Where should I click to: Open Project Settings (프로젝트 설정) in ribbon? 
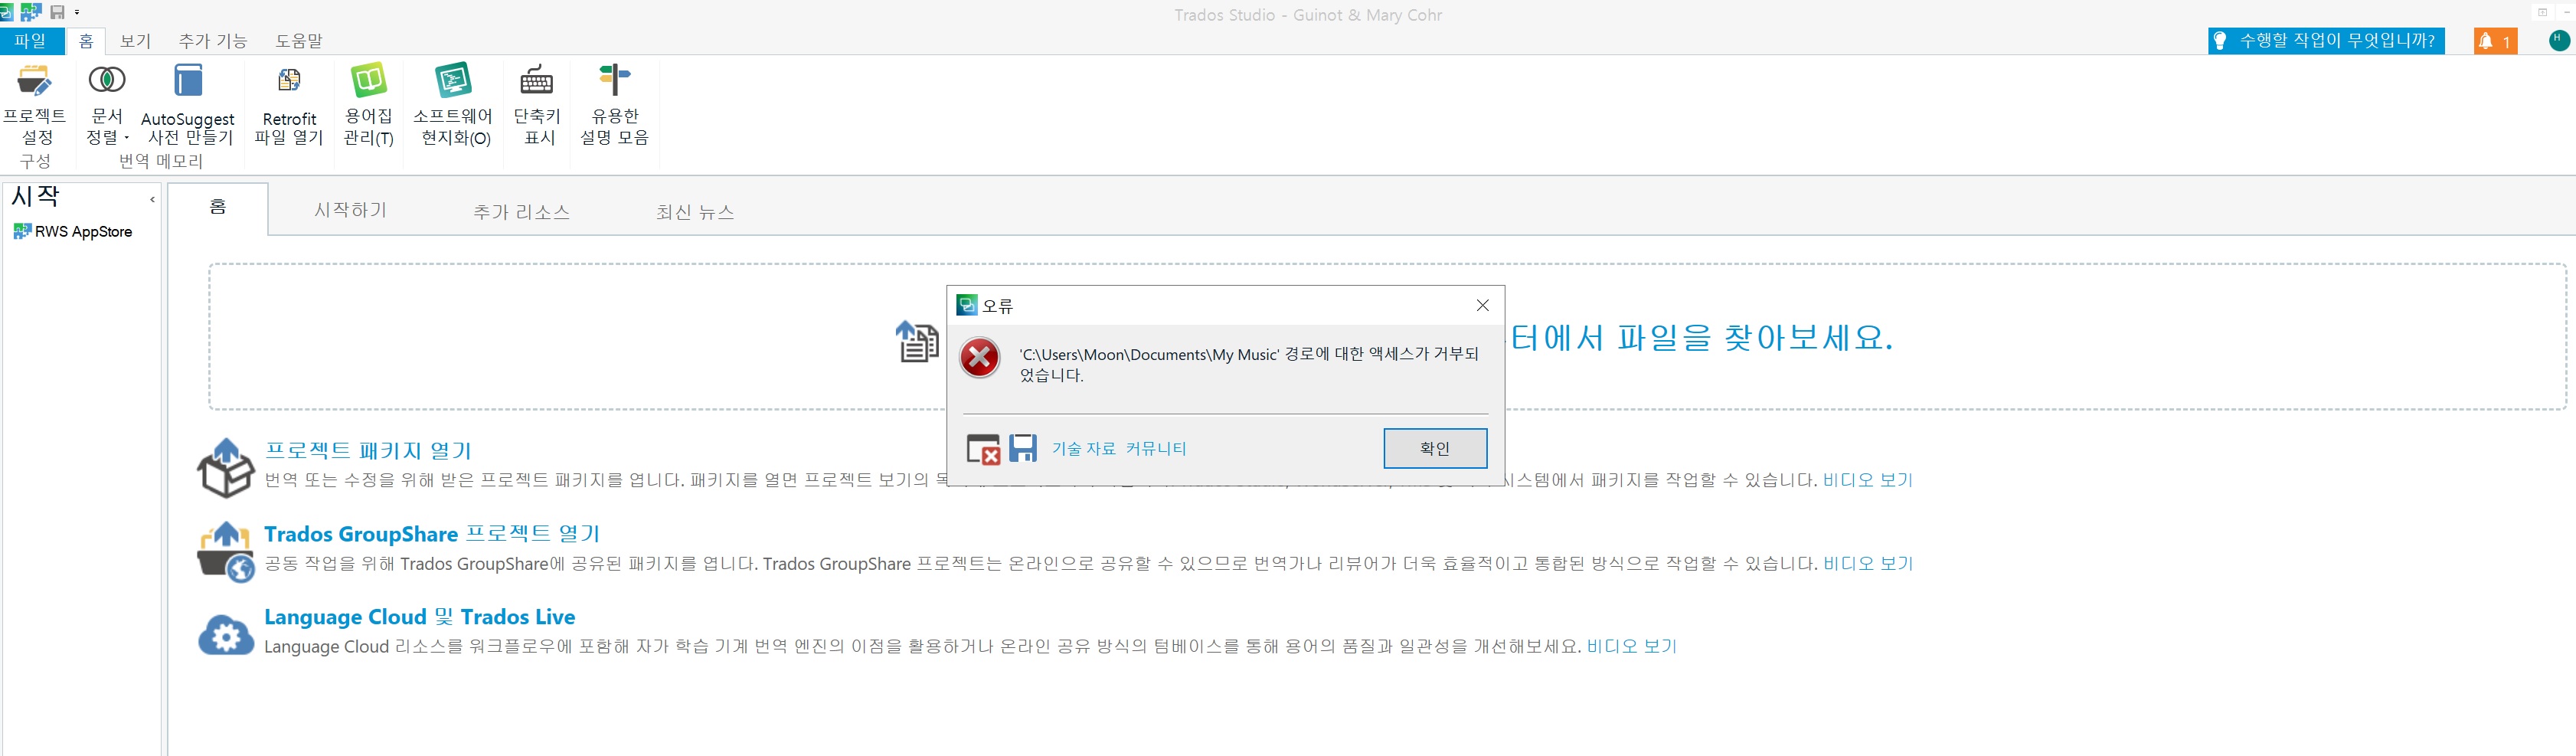(34, 104)
